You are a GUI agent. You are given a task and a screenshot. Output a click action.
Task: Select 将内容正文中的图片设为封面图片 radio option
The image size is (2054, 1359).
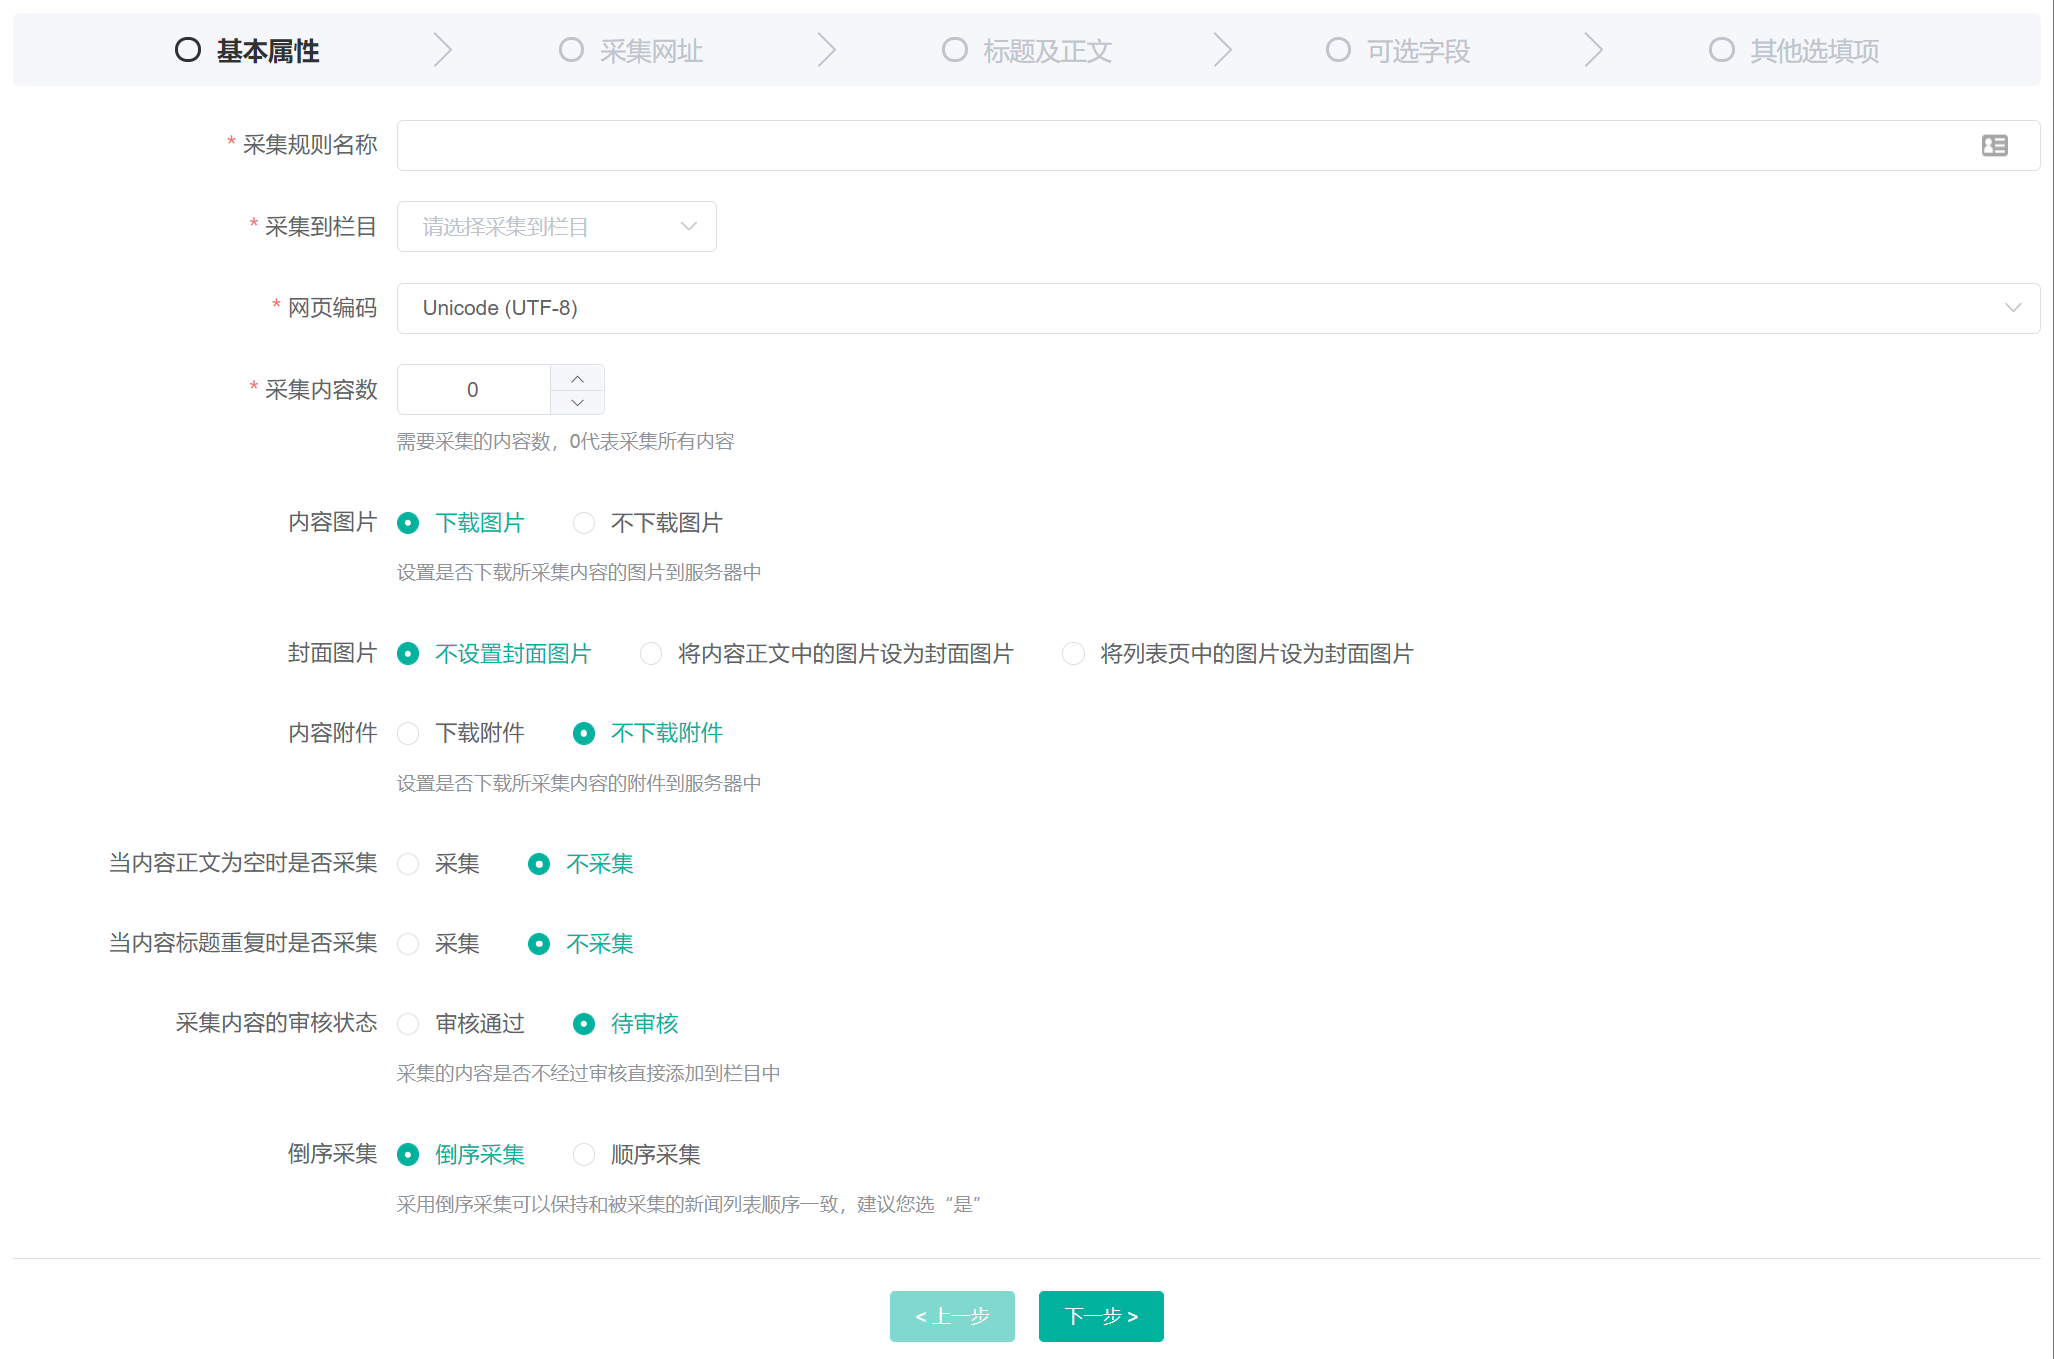click(651, 654)
